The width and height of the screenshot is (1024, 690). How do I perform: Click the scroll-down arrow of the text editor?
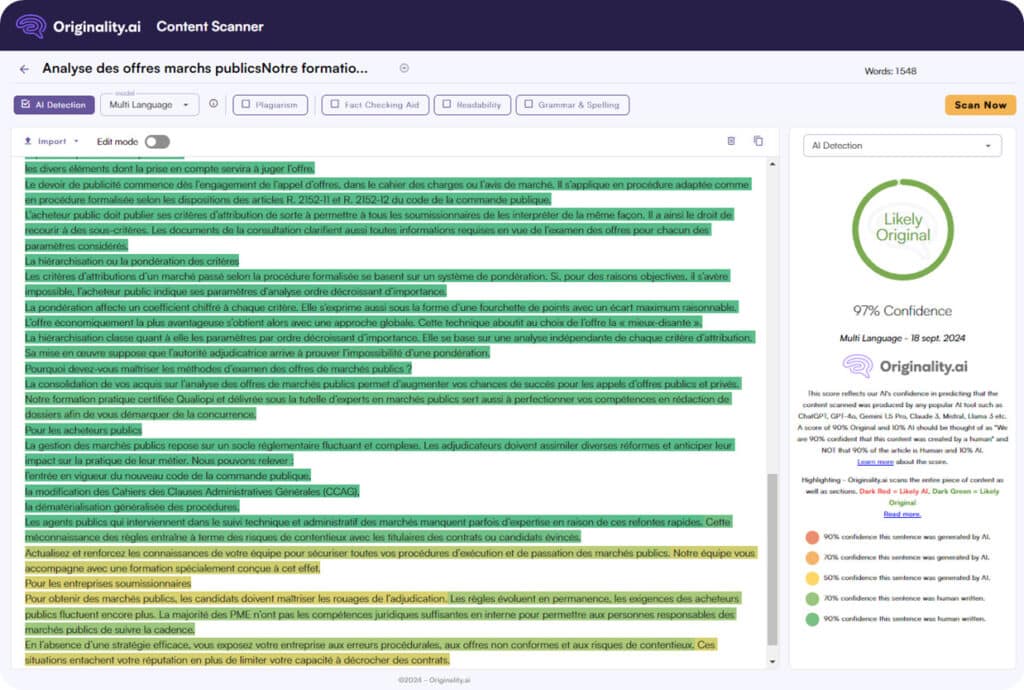click(x=773, y=661)
